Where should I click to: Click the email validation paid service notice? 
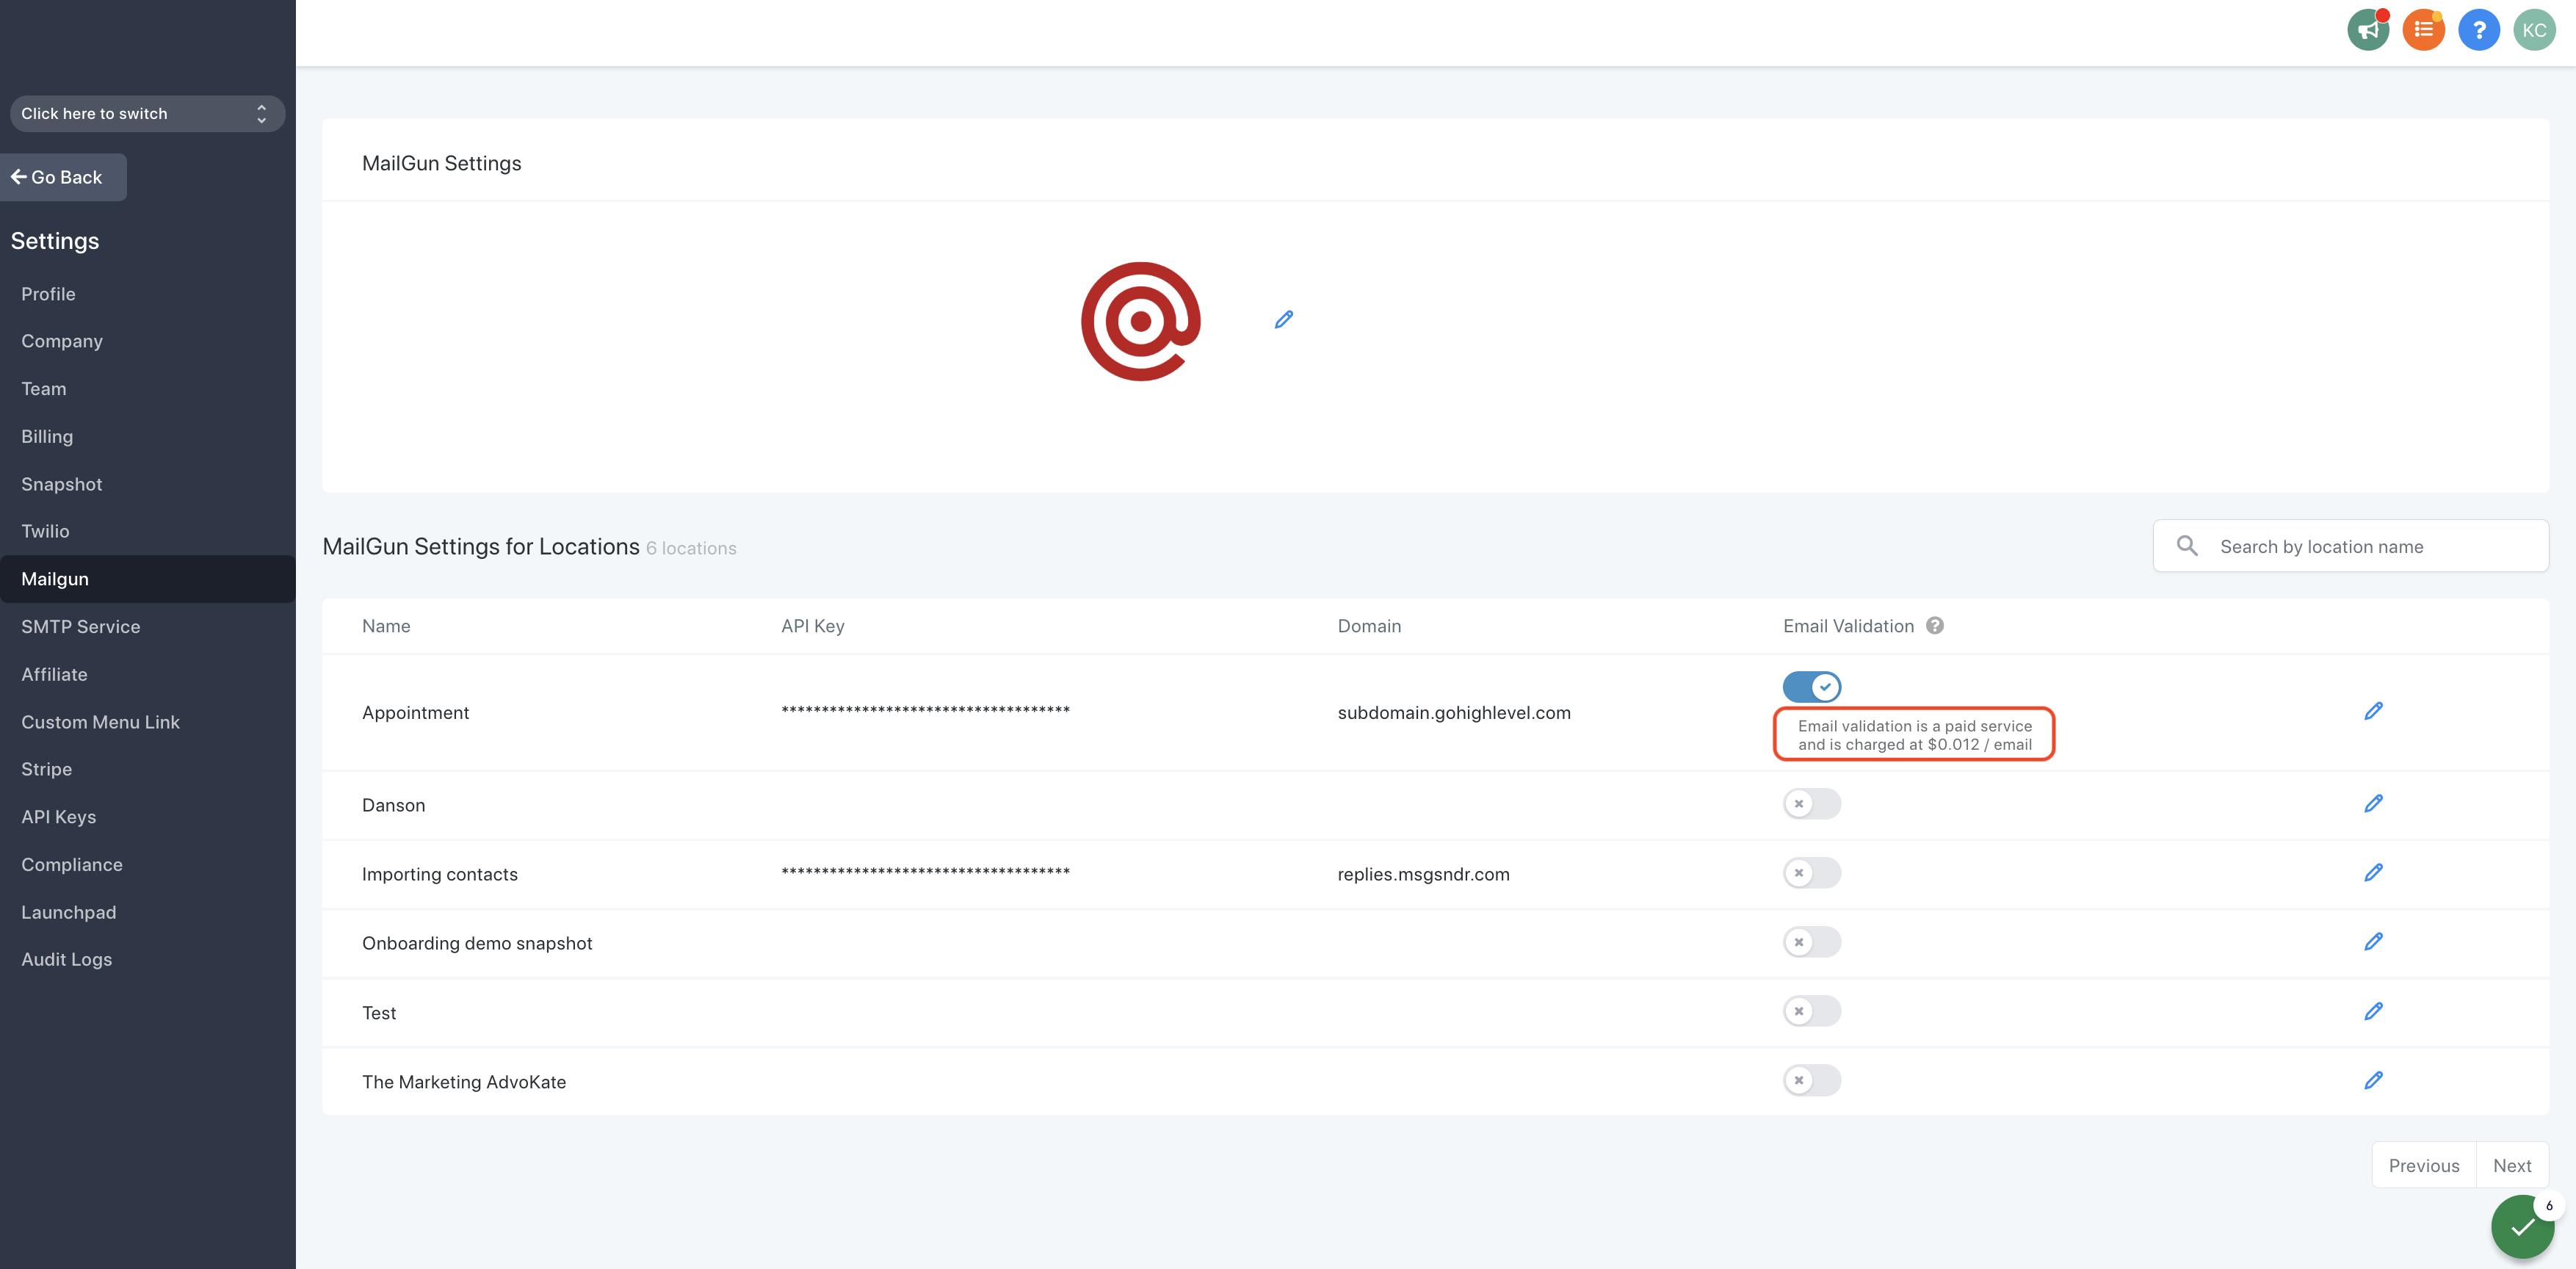click(x=1914, y=735)
